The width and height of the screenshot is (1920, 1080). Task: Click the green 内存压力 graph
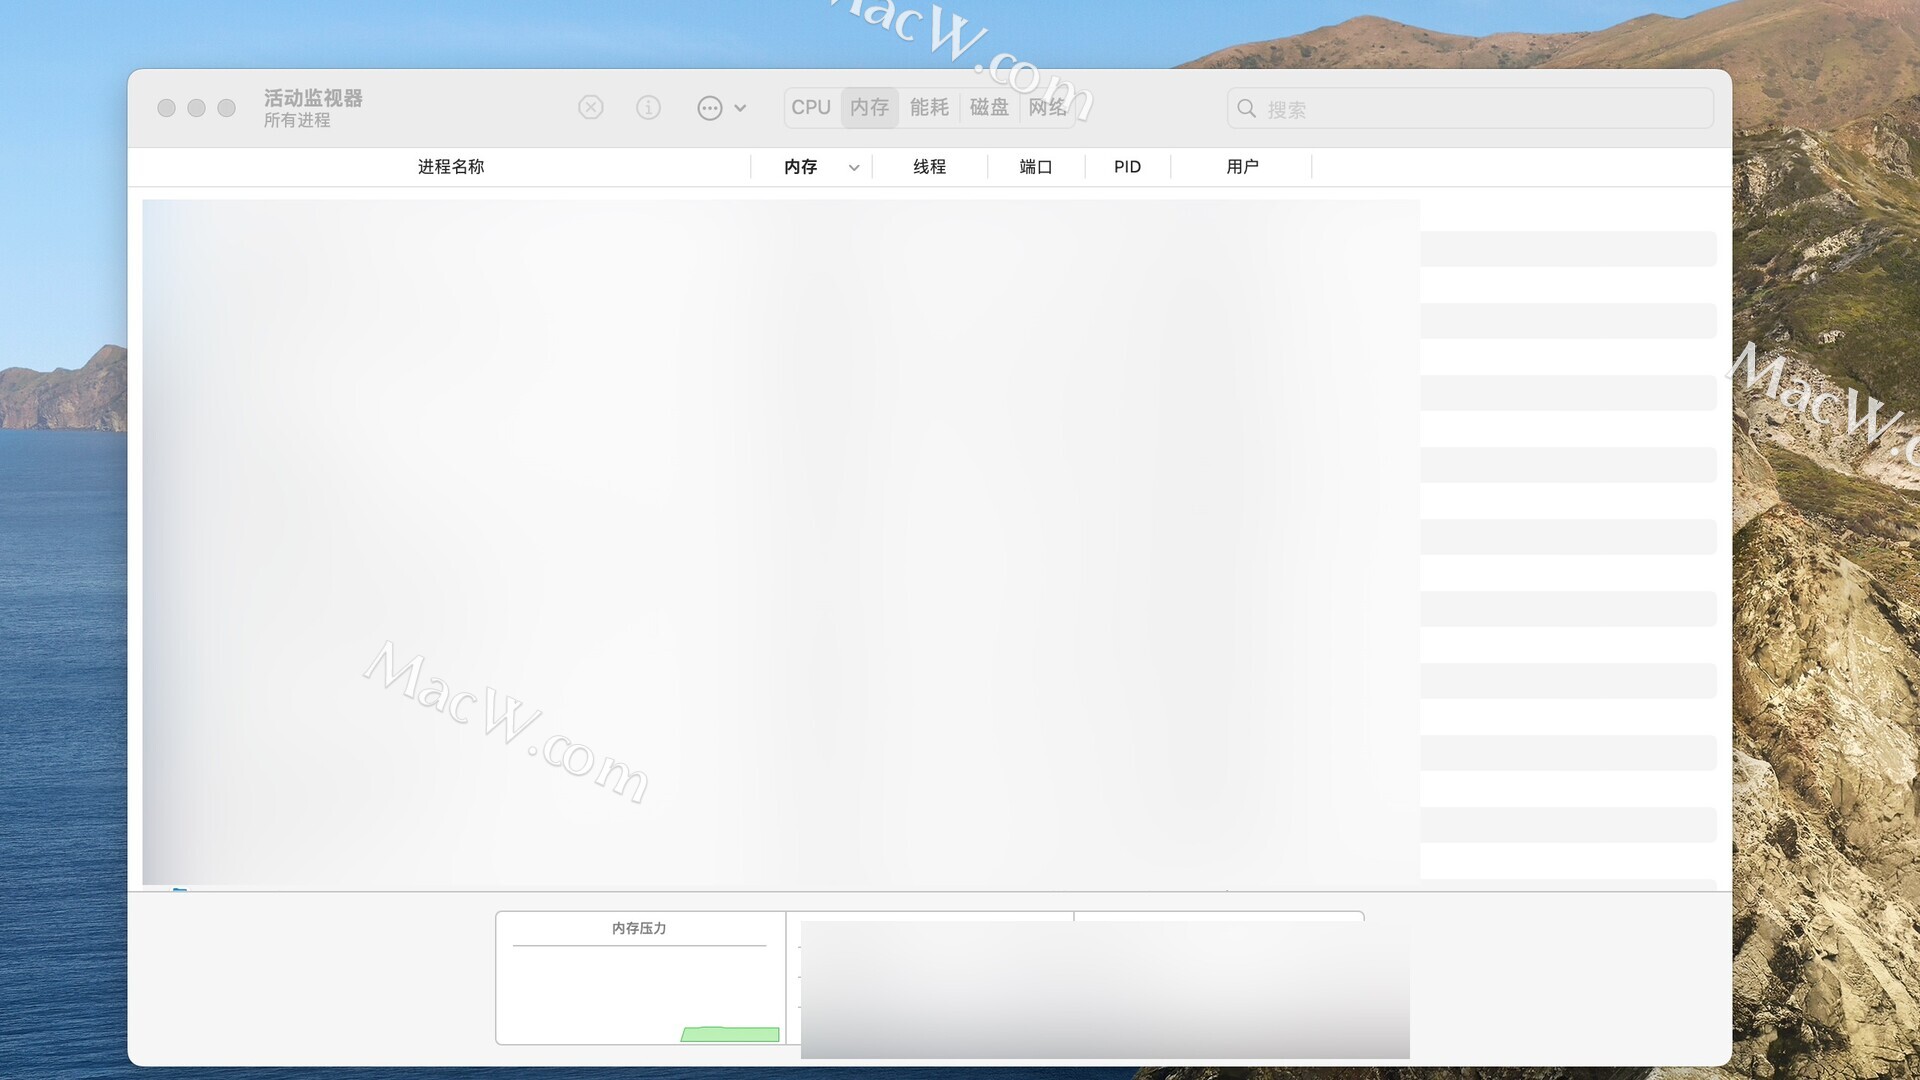coord(730,1034)
